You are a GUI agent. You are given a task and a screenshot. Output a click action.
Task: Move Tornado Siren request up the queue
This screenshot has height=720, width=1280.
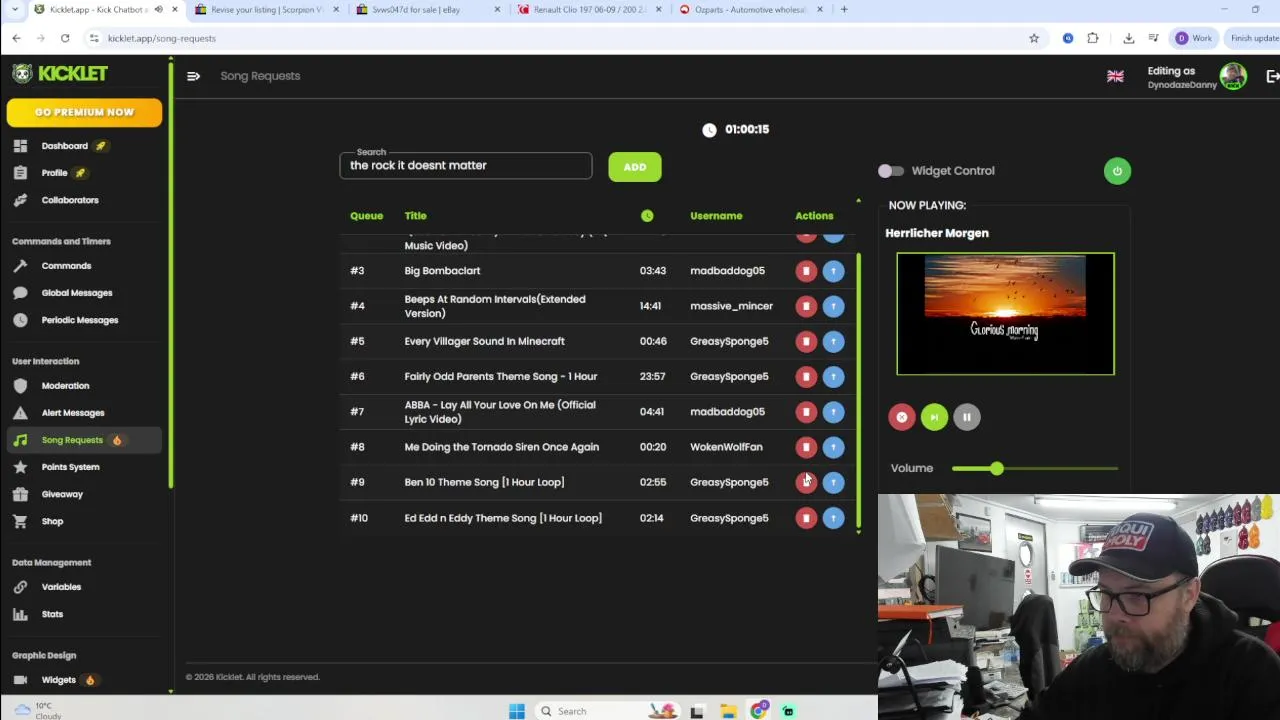pos(833,447)
